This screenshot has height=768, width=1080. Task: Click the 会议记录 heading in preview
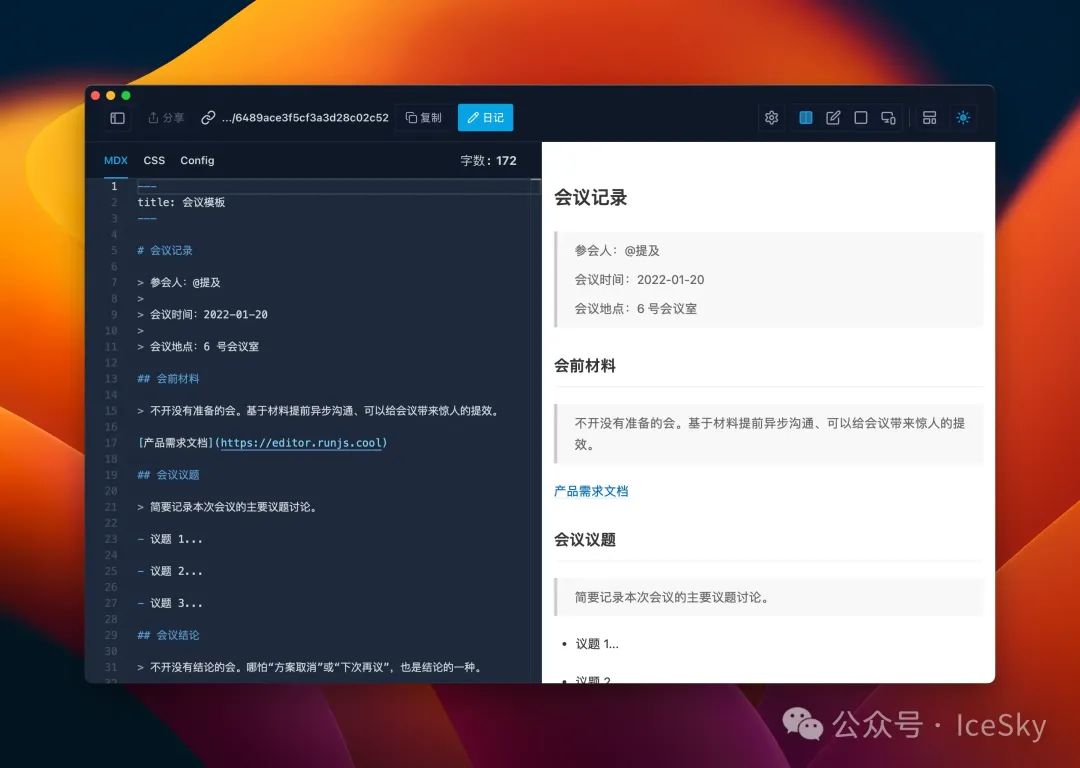coord(590,198)
